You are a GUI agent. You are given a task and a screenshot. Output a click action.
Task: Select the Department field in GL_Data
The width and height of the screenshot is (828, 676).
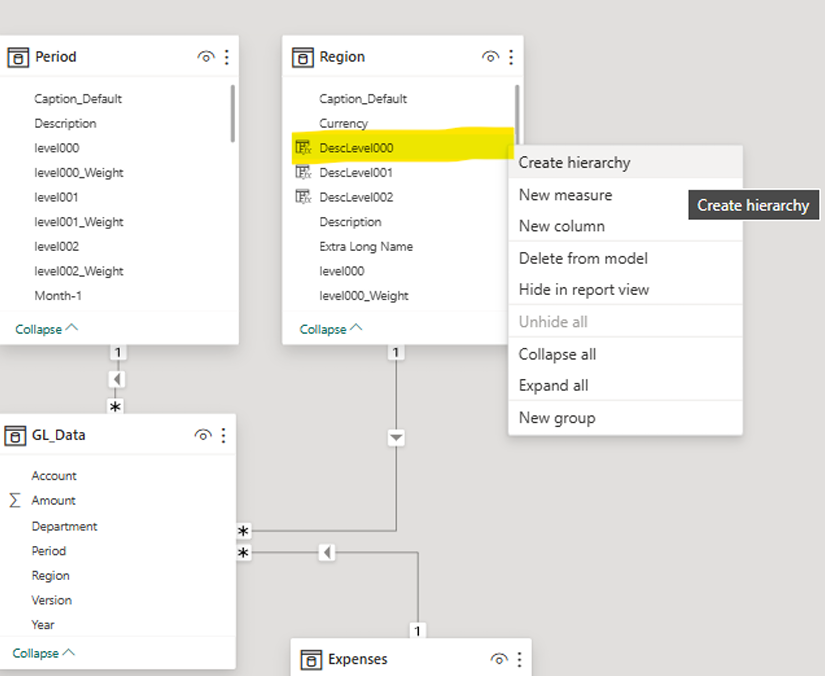point(64,526)
